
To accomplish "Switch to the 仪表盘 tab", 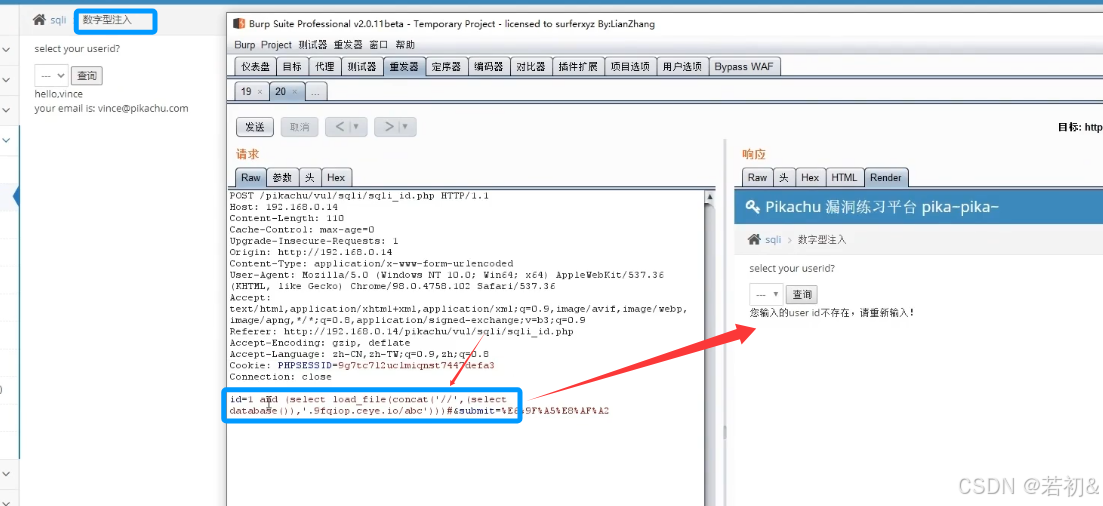I will point(255,67).
